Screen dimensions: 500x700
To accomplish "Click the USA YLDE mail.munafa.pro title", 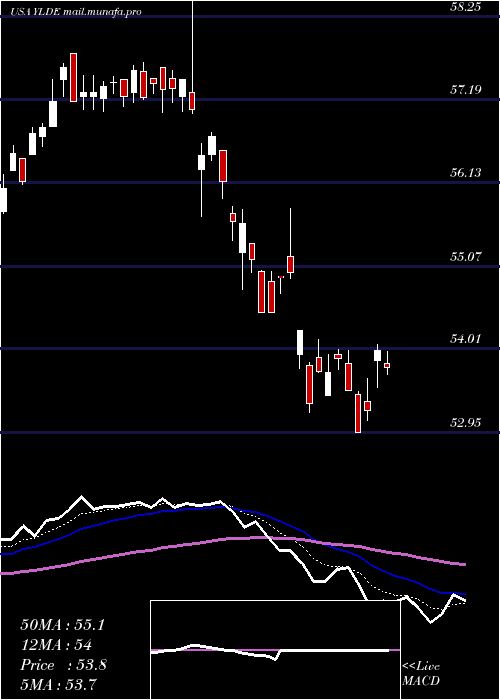I will (x=77, y=12).
